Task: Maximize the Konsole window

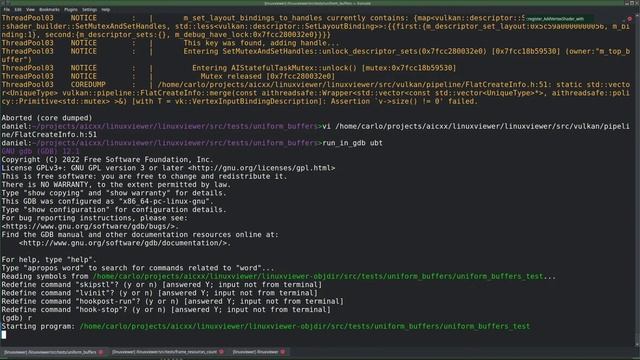Action: coord(632,3)
